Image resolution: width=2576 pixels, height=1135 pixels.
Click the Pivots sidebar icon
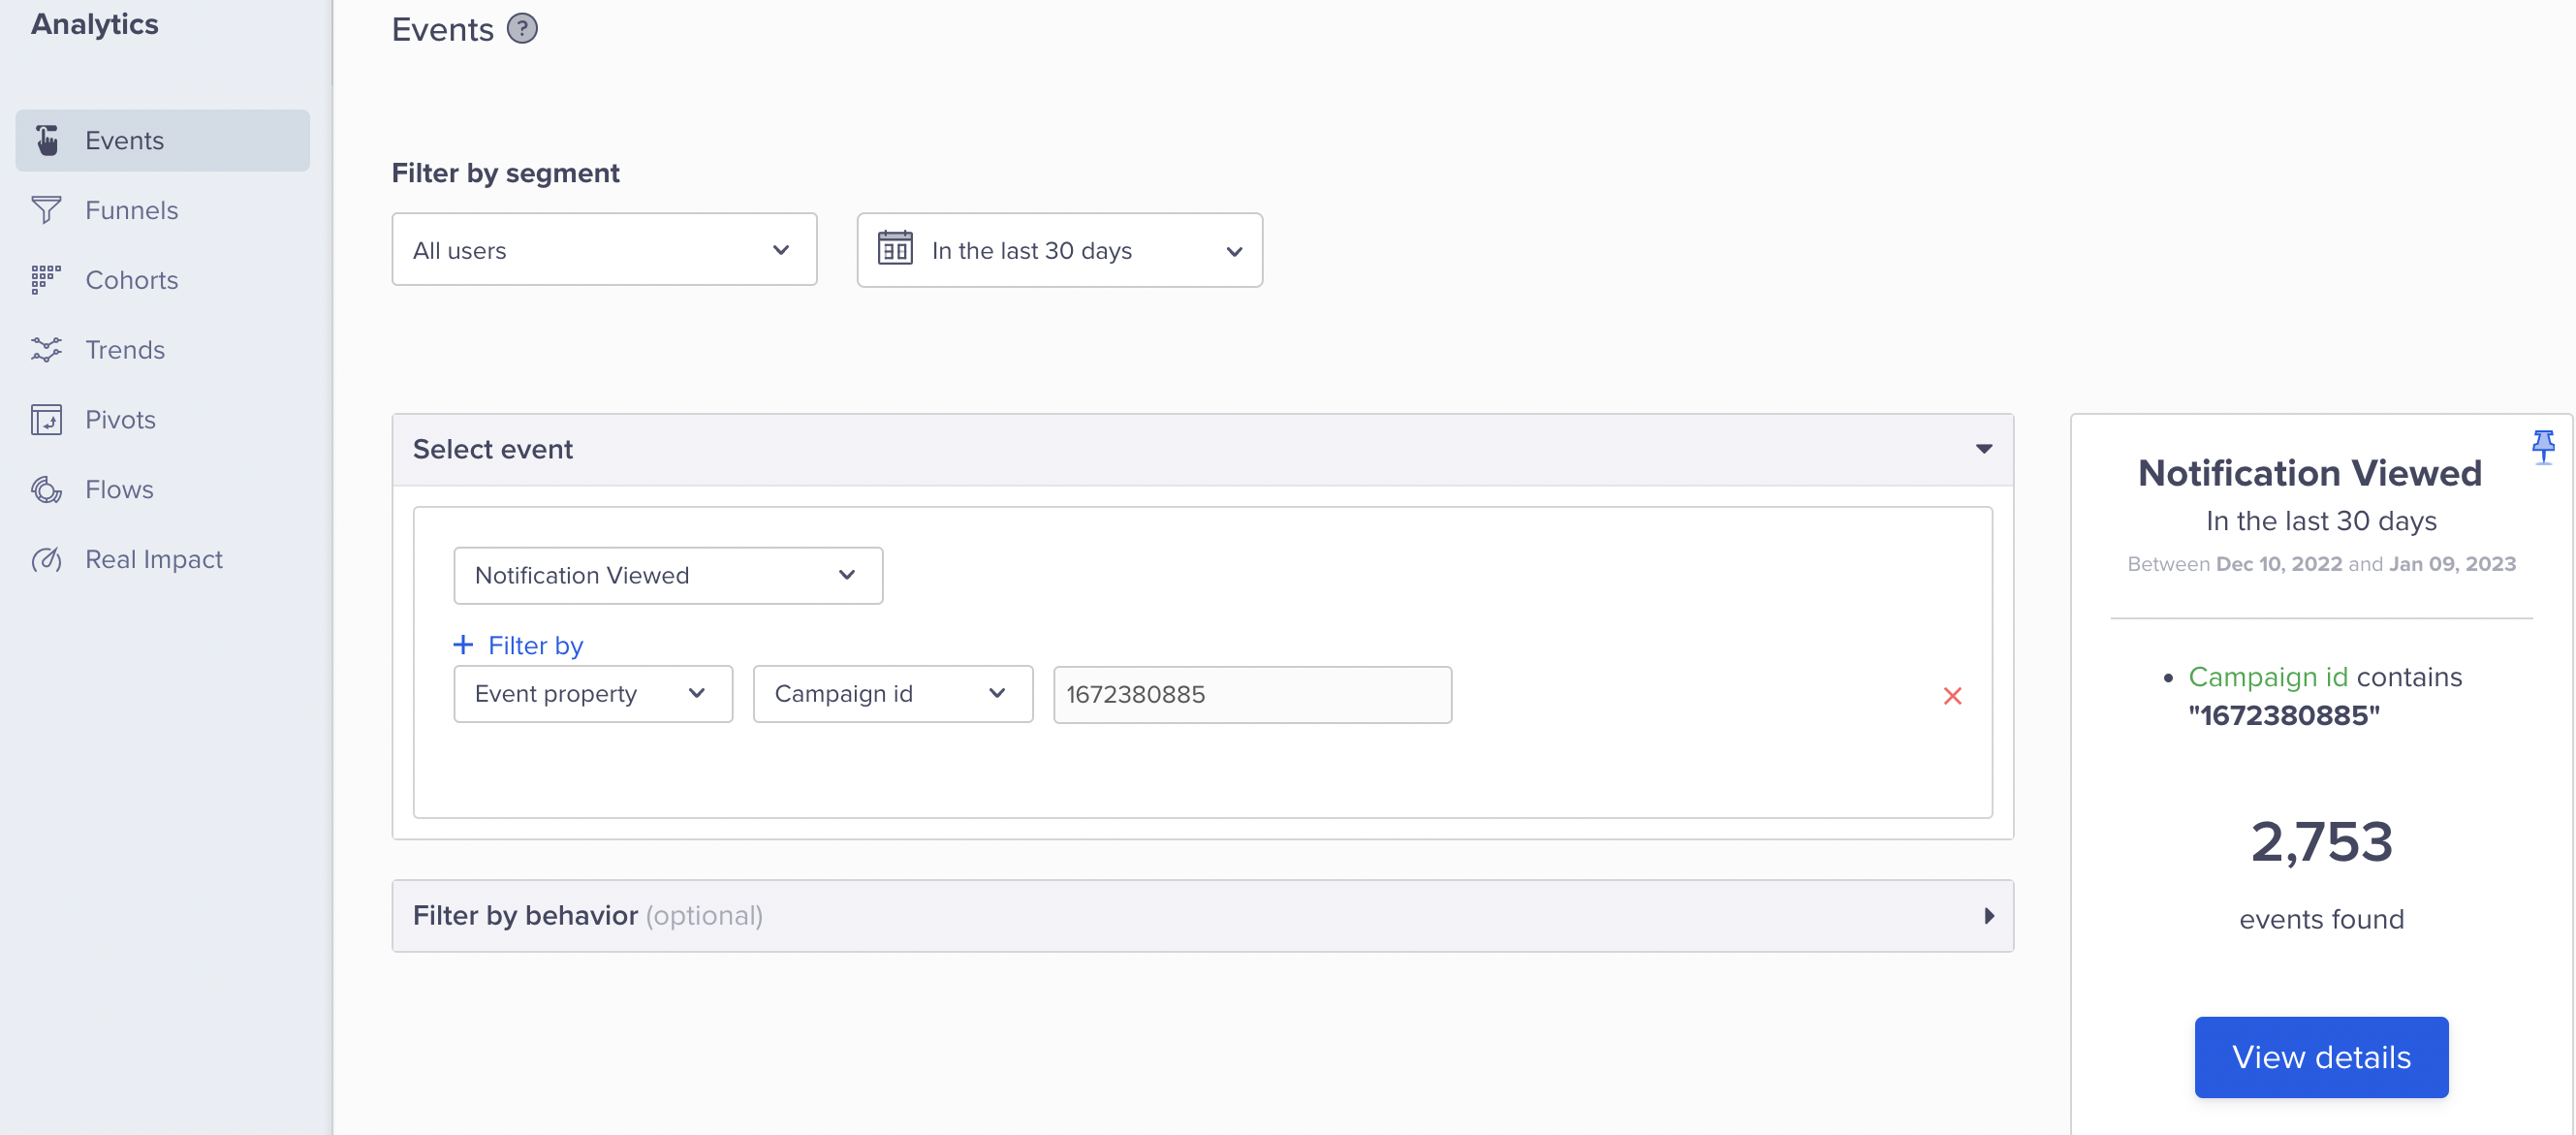click(x=47, y=417)
